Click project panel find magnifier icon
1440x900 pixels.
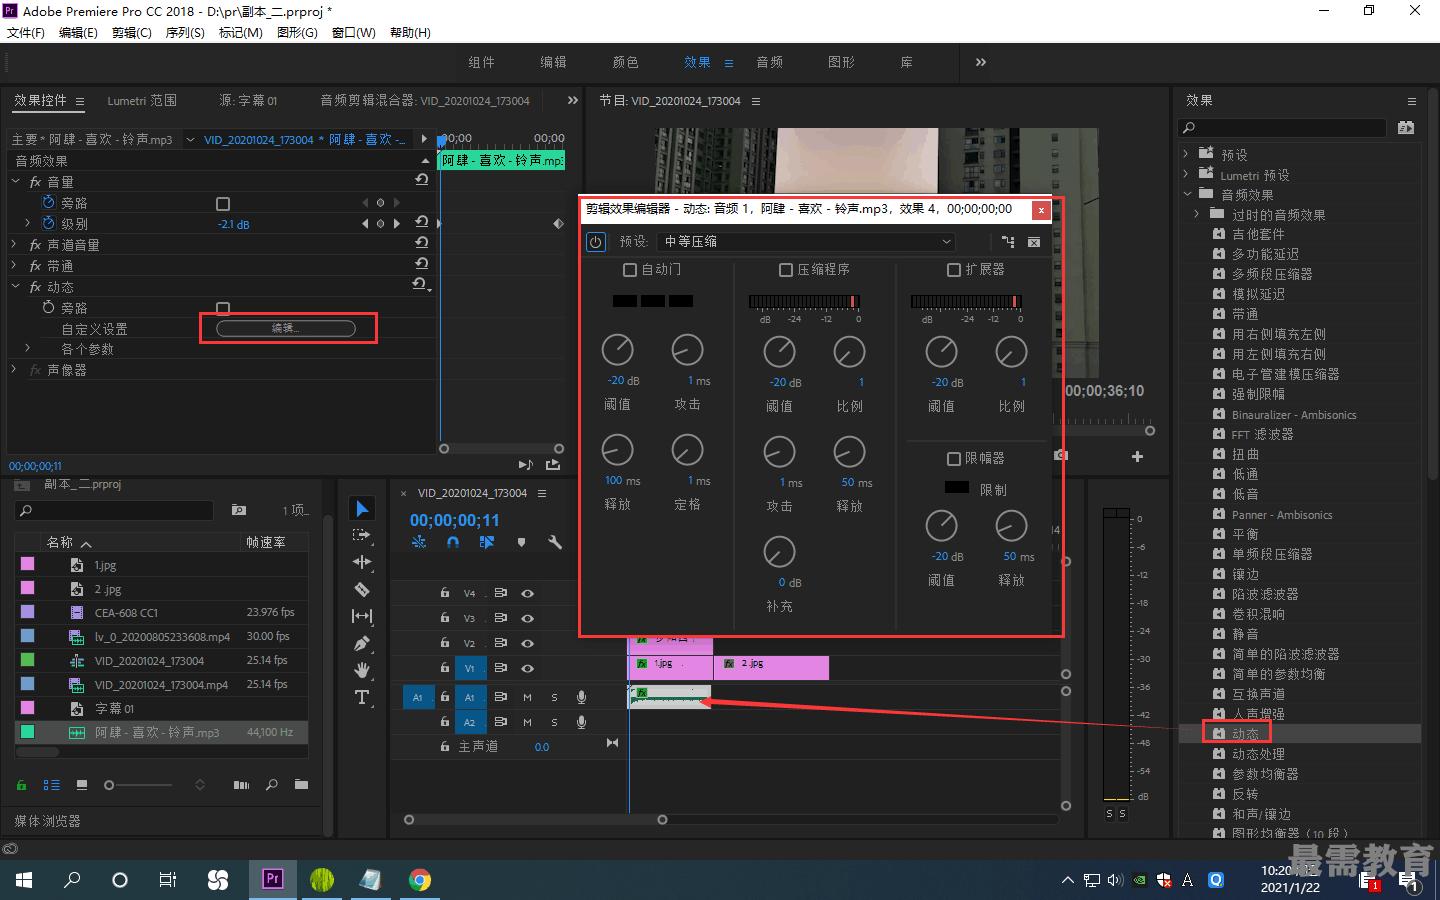coord(272,785)
